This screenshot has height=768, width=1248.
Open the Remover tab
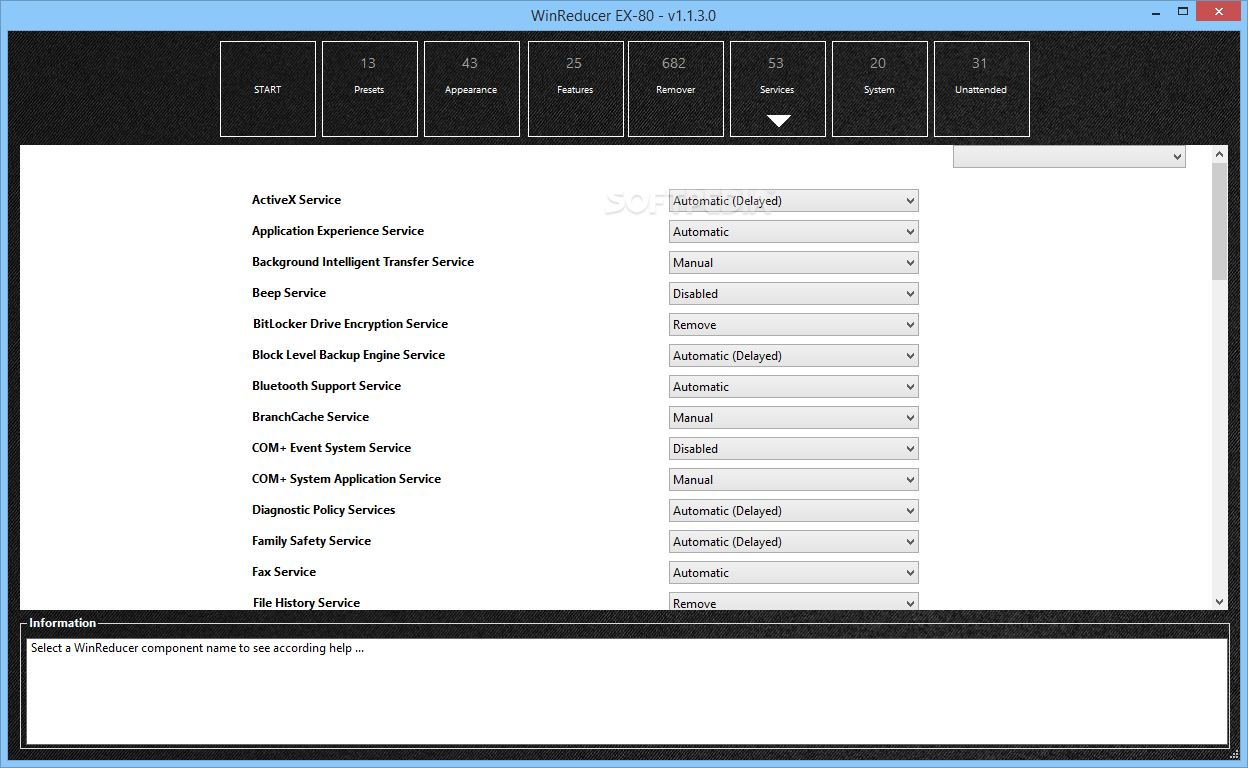tap(676, 89)
